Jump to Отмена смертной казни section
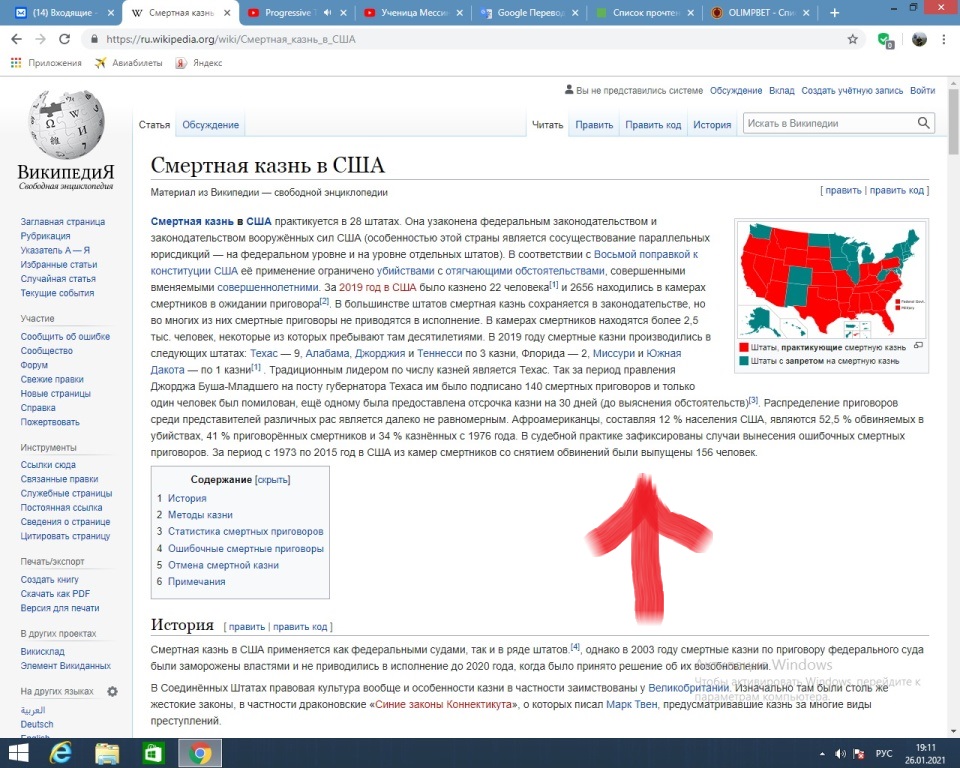Image resolution: width=960 pixels, height=768 pixels. [223, 565]
